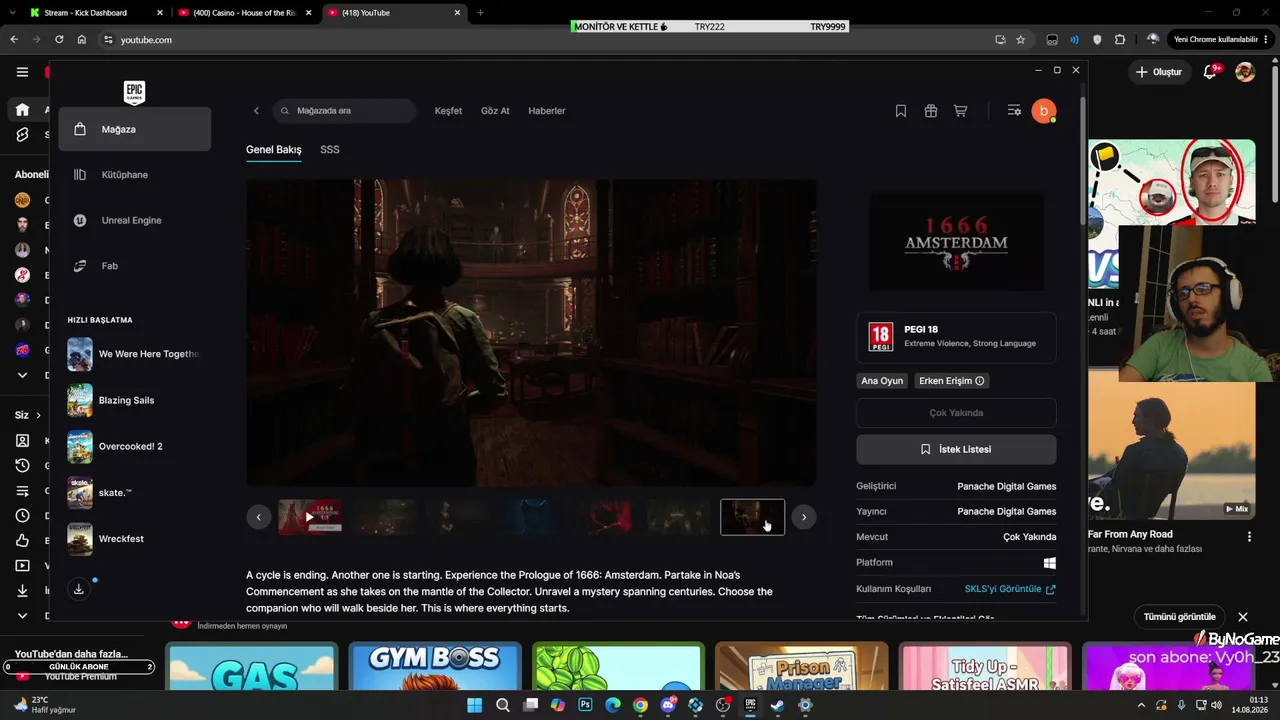Open the Windows Start menu
Viewport: 1280px width, 720px height.
[475, 705]
